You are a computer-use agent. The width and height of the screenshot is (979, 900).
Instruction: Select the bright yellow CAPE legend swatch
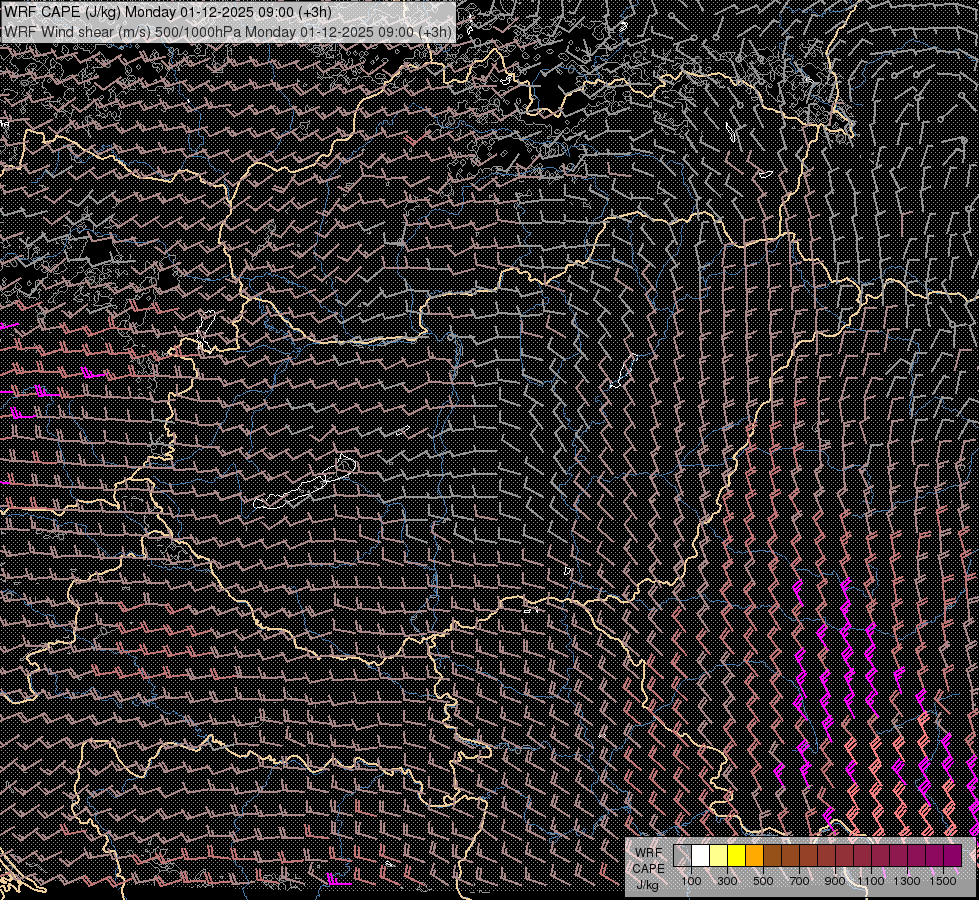[x=737, y=856]
